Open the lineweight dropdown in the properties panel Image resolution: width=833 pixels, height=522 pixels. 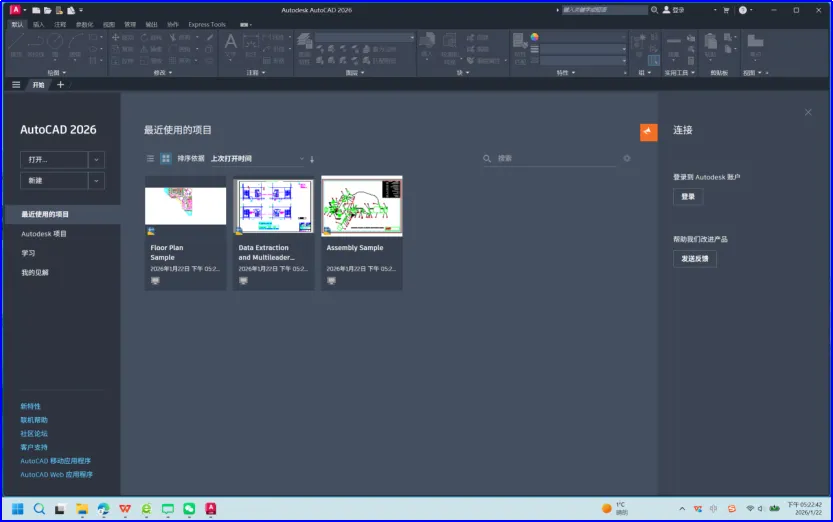[x=583, y=49]
